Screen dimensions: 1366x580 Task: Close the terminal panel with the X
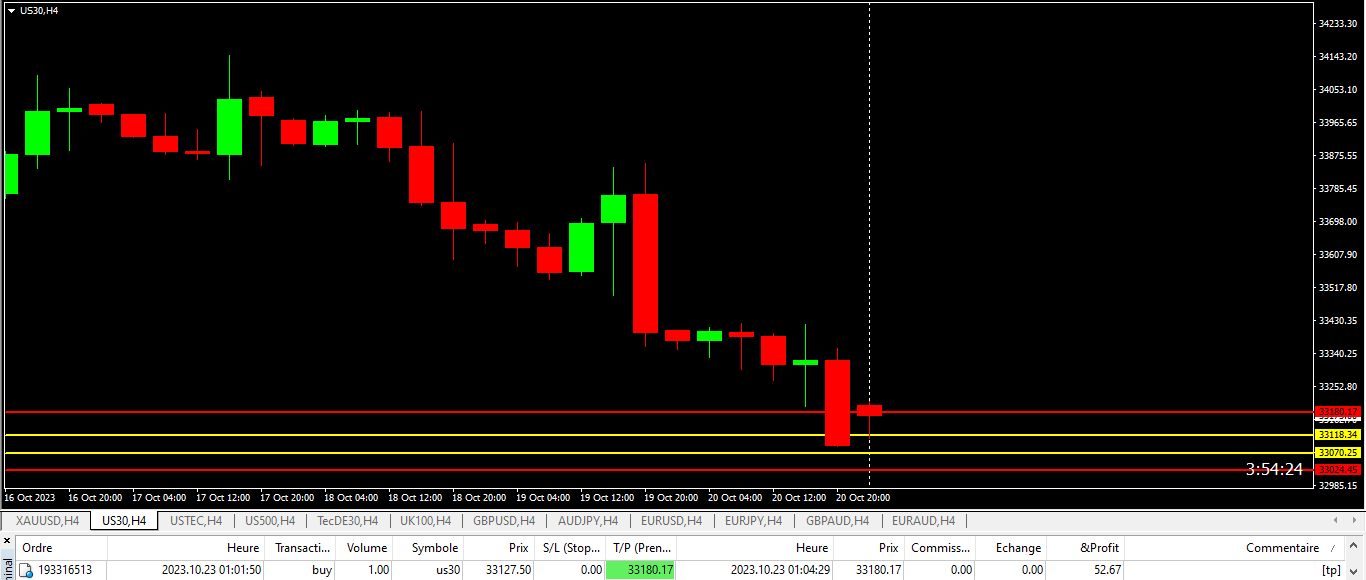tap(7, 541)
